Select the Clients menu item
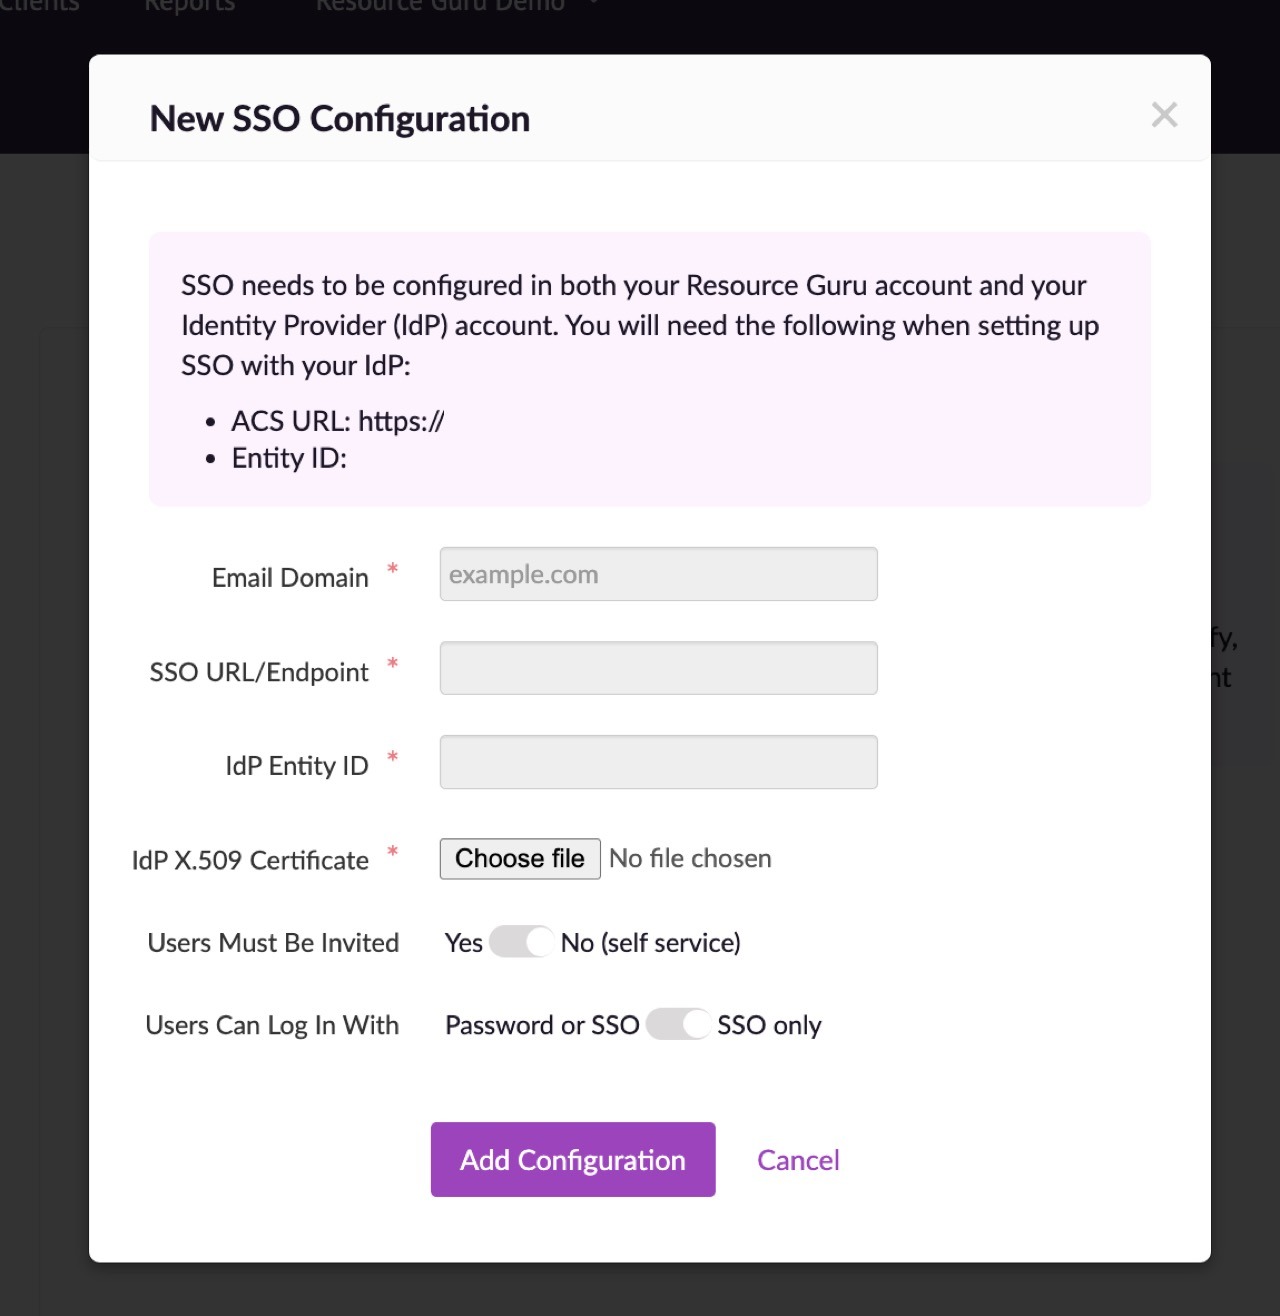The height and width of the screenshot is (1316, 1280). tap(39, 7)
